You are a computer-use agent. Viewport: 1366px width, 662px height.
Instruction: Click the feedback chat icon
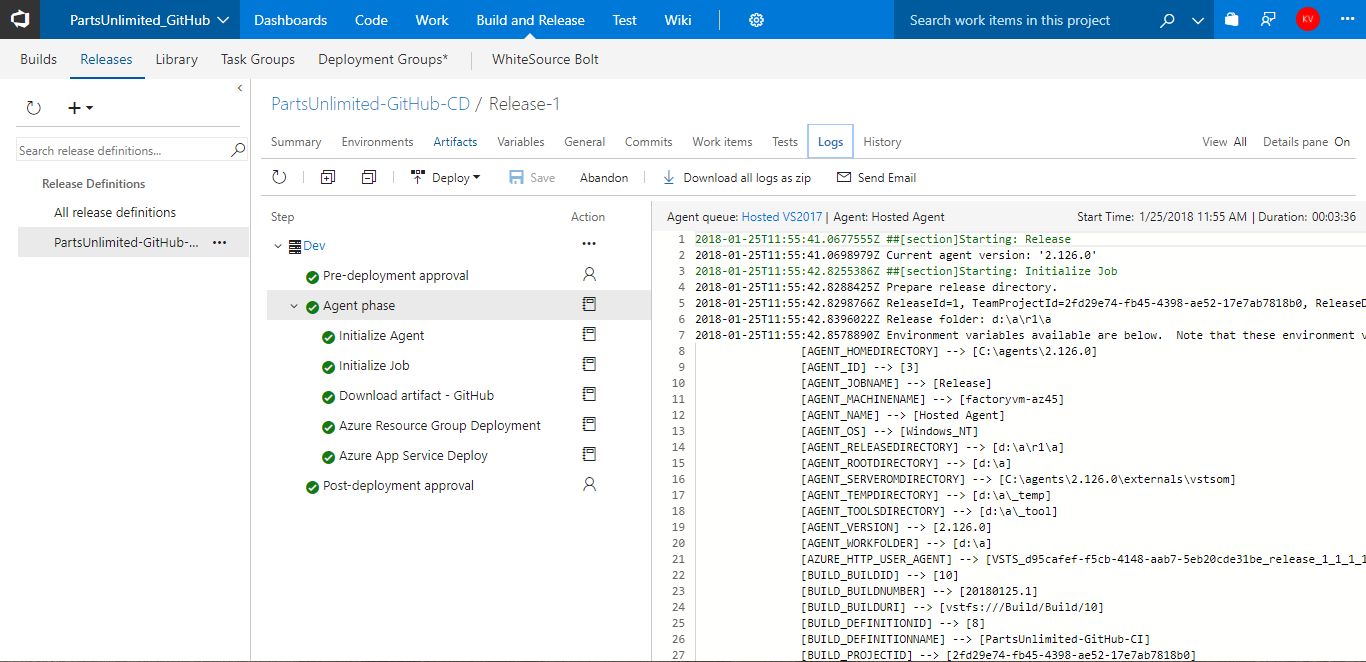(x=1269, y=20)
